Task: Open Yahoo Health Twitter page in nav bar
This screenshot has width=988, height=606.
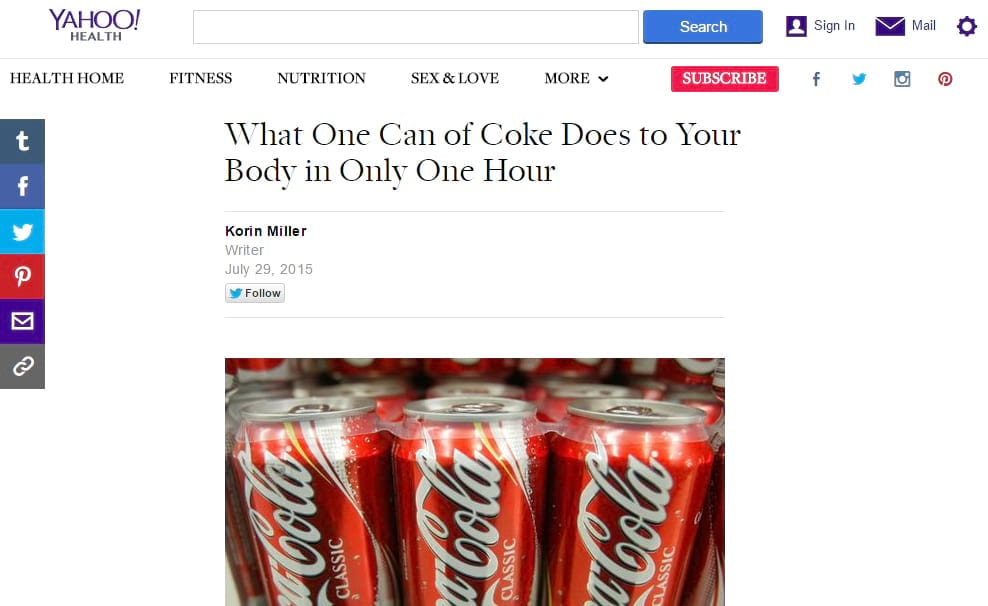Action: pos(859,79)
